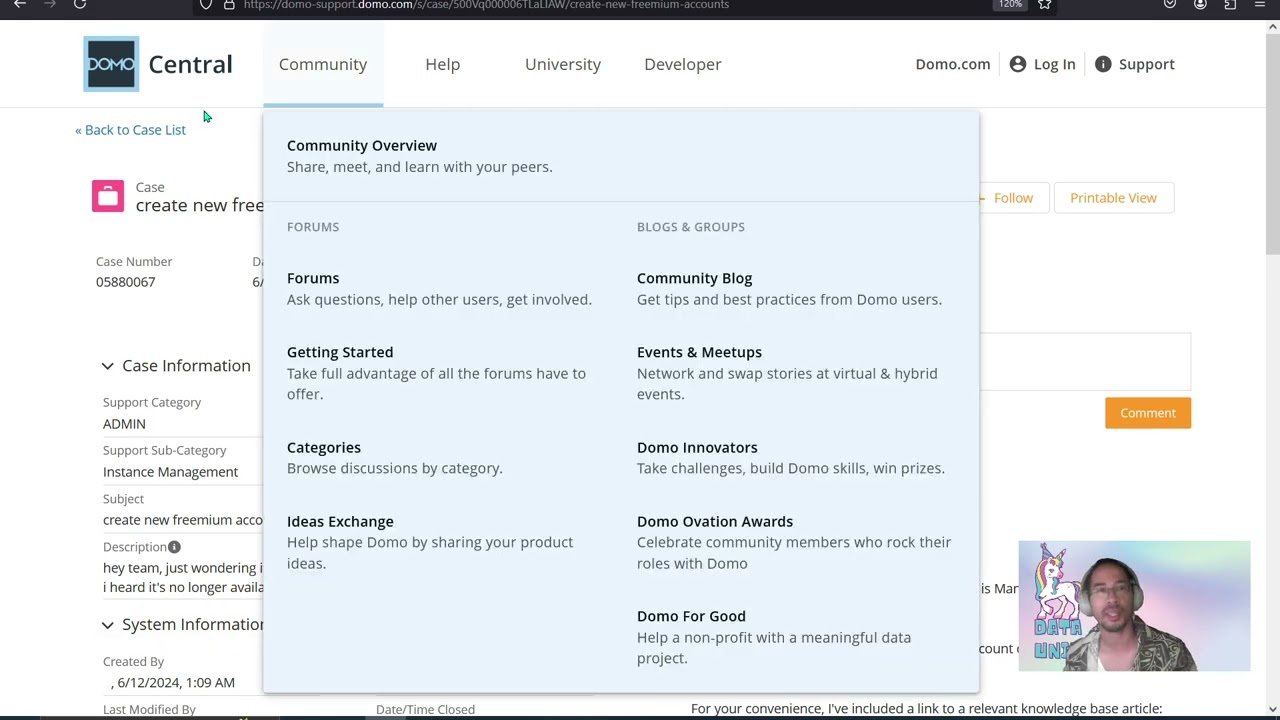Open Community Overview
Screen dimensions: 1280x720
click(362, 146)
